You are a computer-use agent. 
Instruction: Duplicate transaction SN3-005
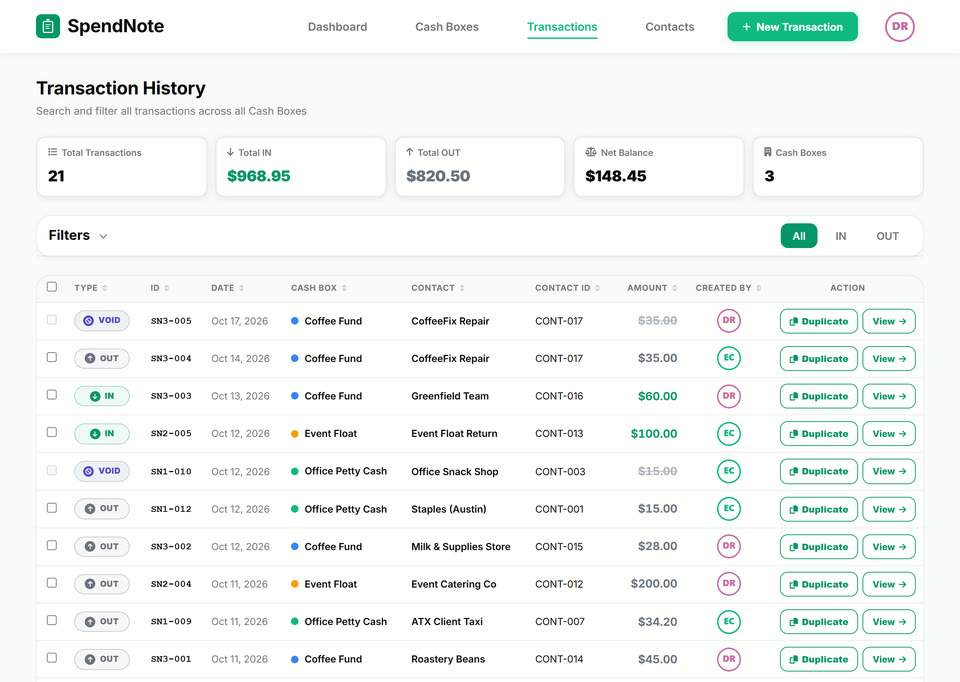(x=819, y=321)
